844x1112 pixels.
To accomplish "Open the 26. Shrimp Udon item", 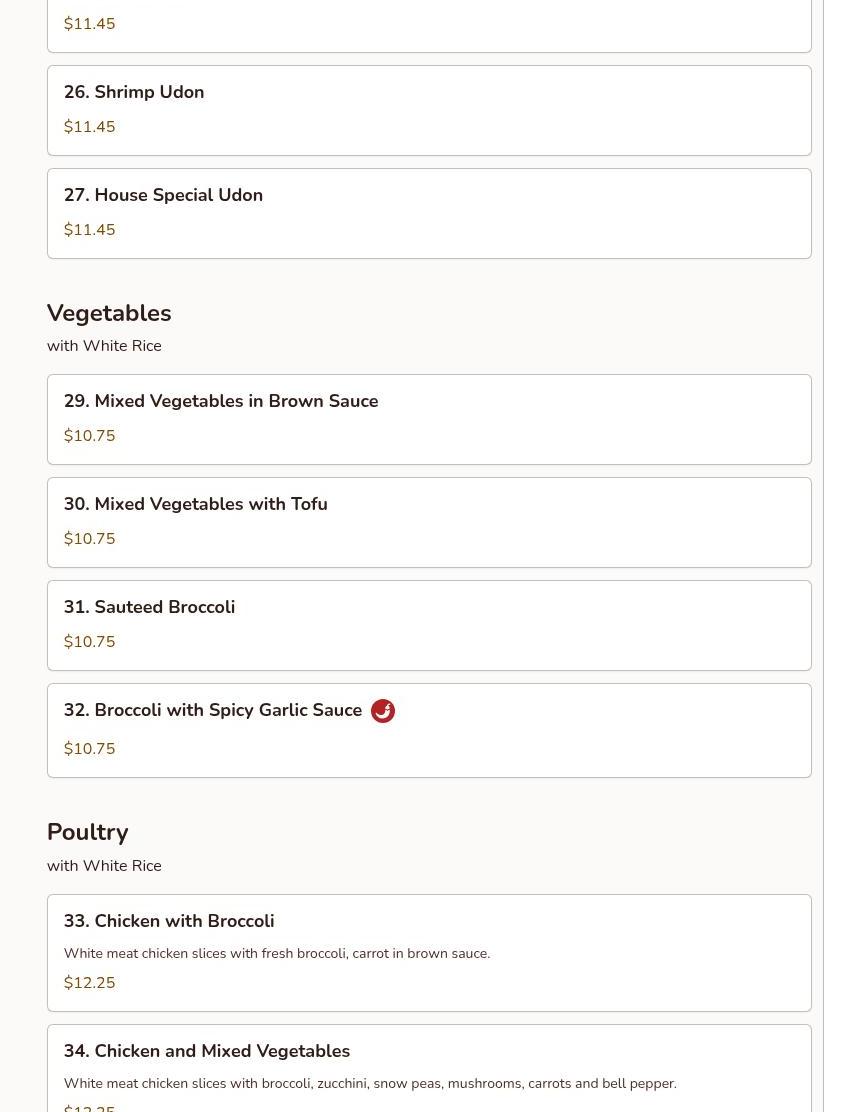I will click(429, 111).
